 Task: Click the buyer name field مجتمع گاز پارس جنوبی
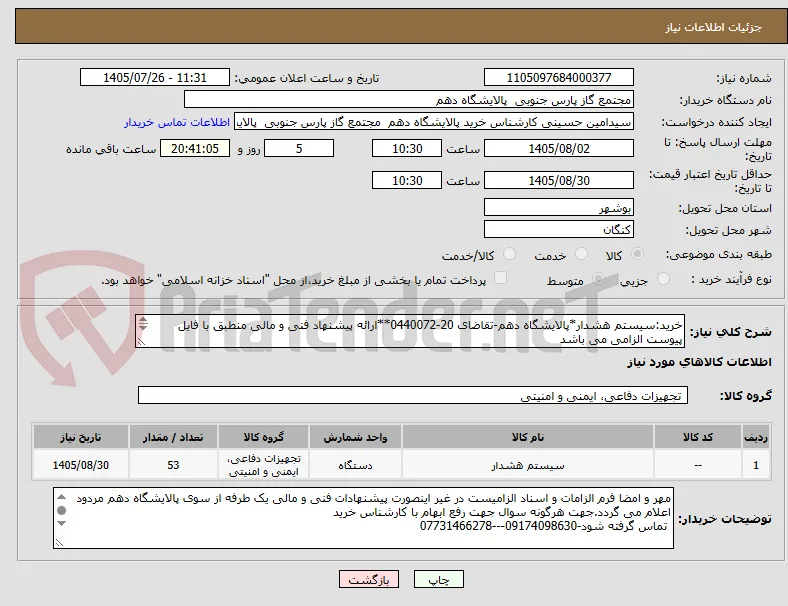coord(409,99)
